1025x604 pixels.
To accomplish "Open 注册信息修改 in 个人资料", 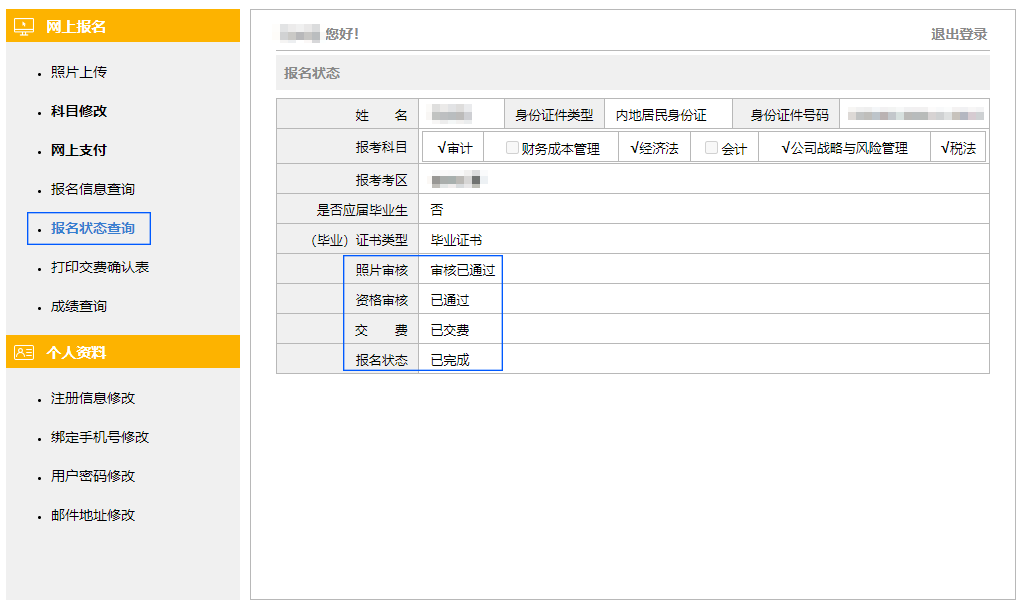I will tap(93, 398).
